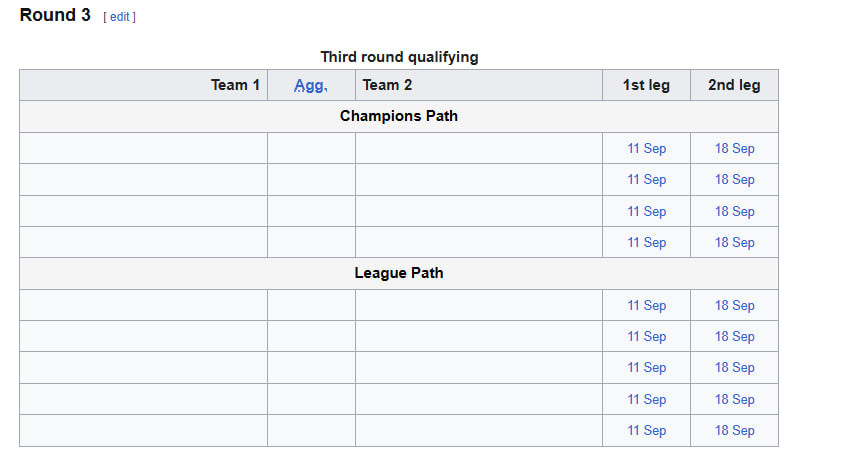Open 11 Sep in second League Path row
The height and width of the screenshot is (461, 843).
tap(646, 337)
